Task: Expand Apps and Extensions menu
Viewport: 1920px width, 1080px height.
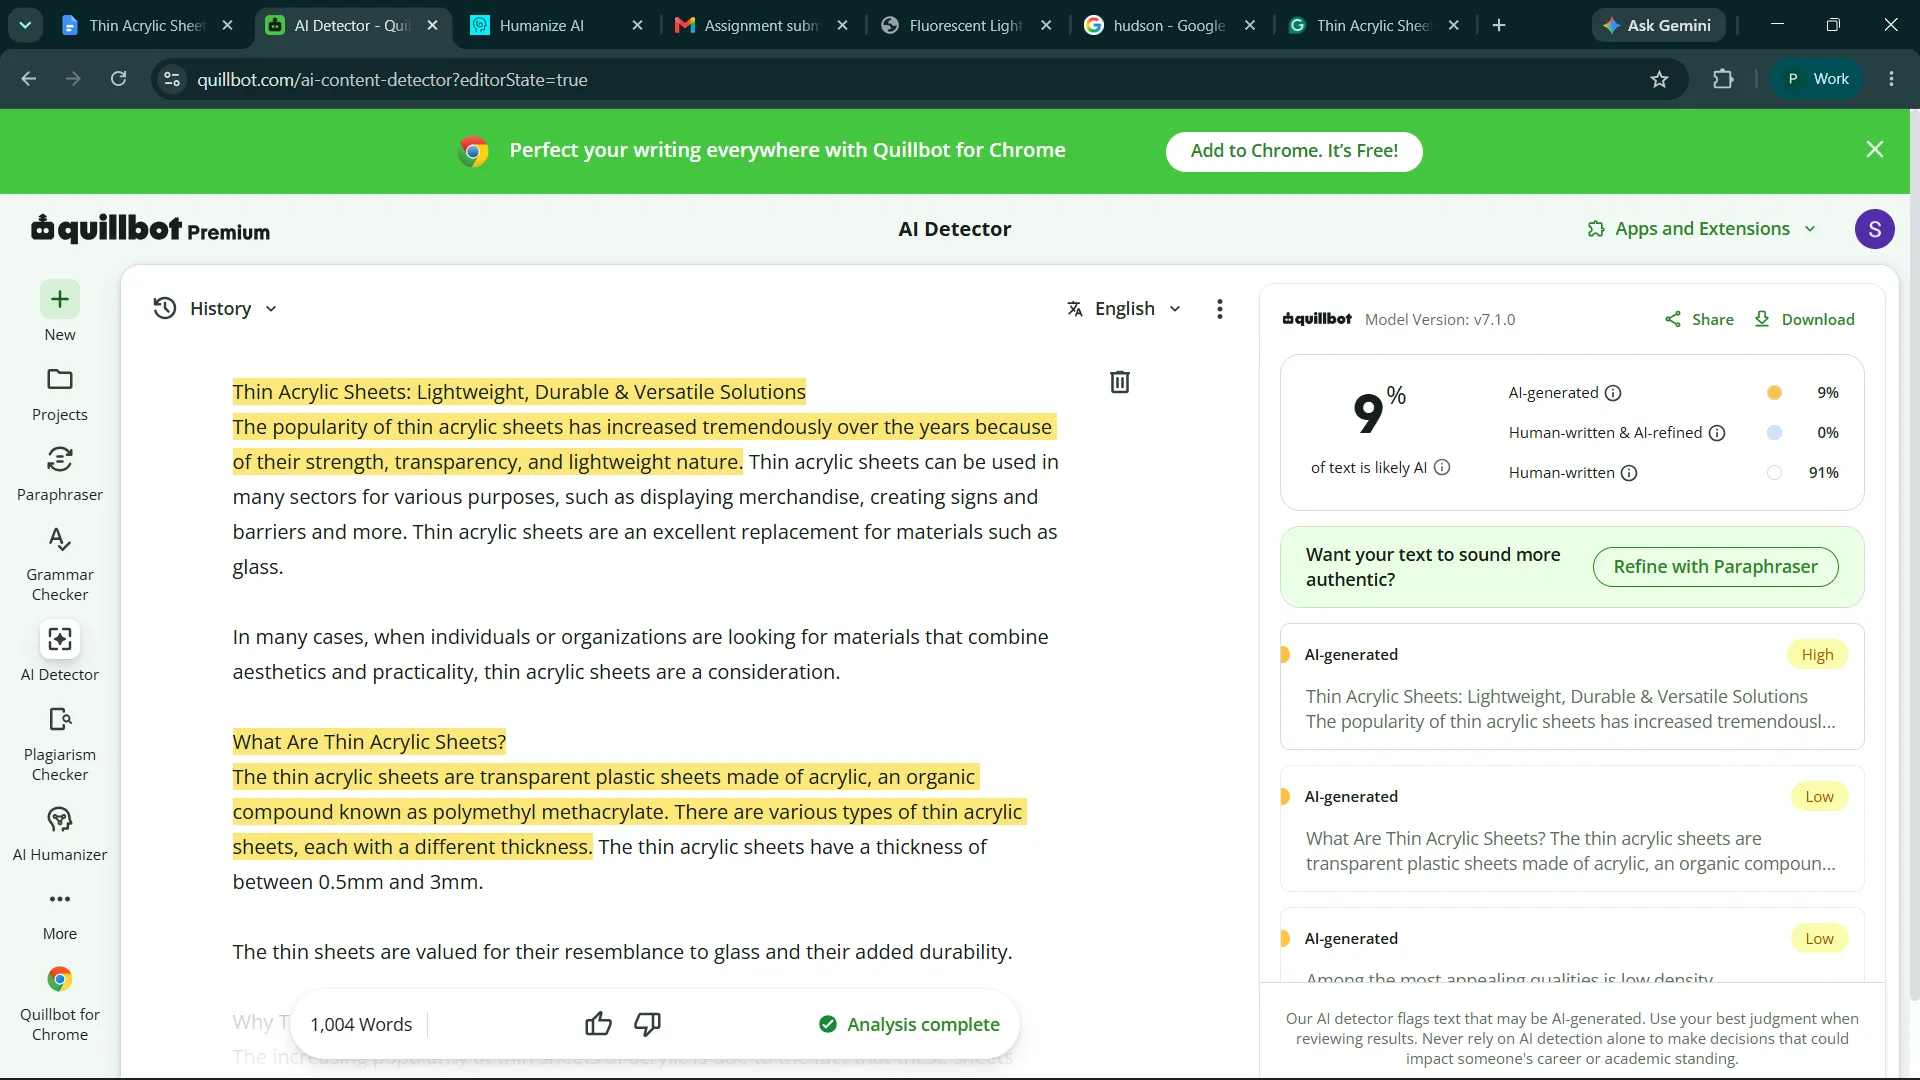Action: pos(1701,229)
